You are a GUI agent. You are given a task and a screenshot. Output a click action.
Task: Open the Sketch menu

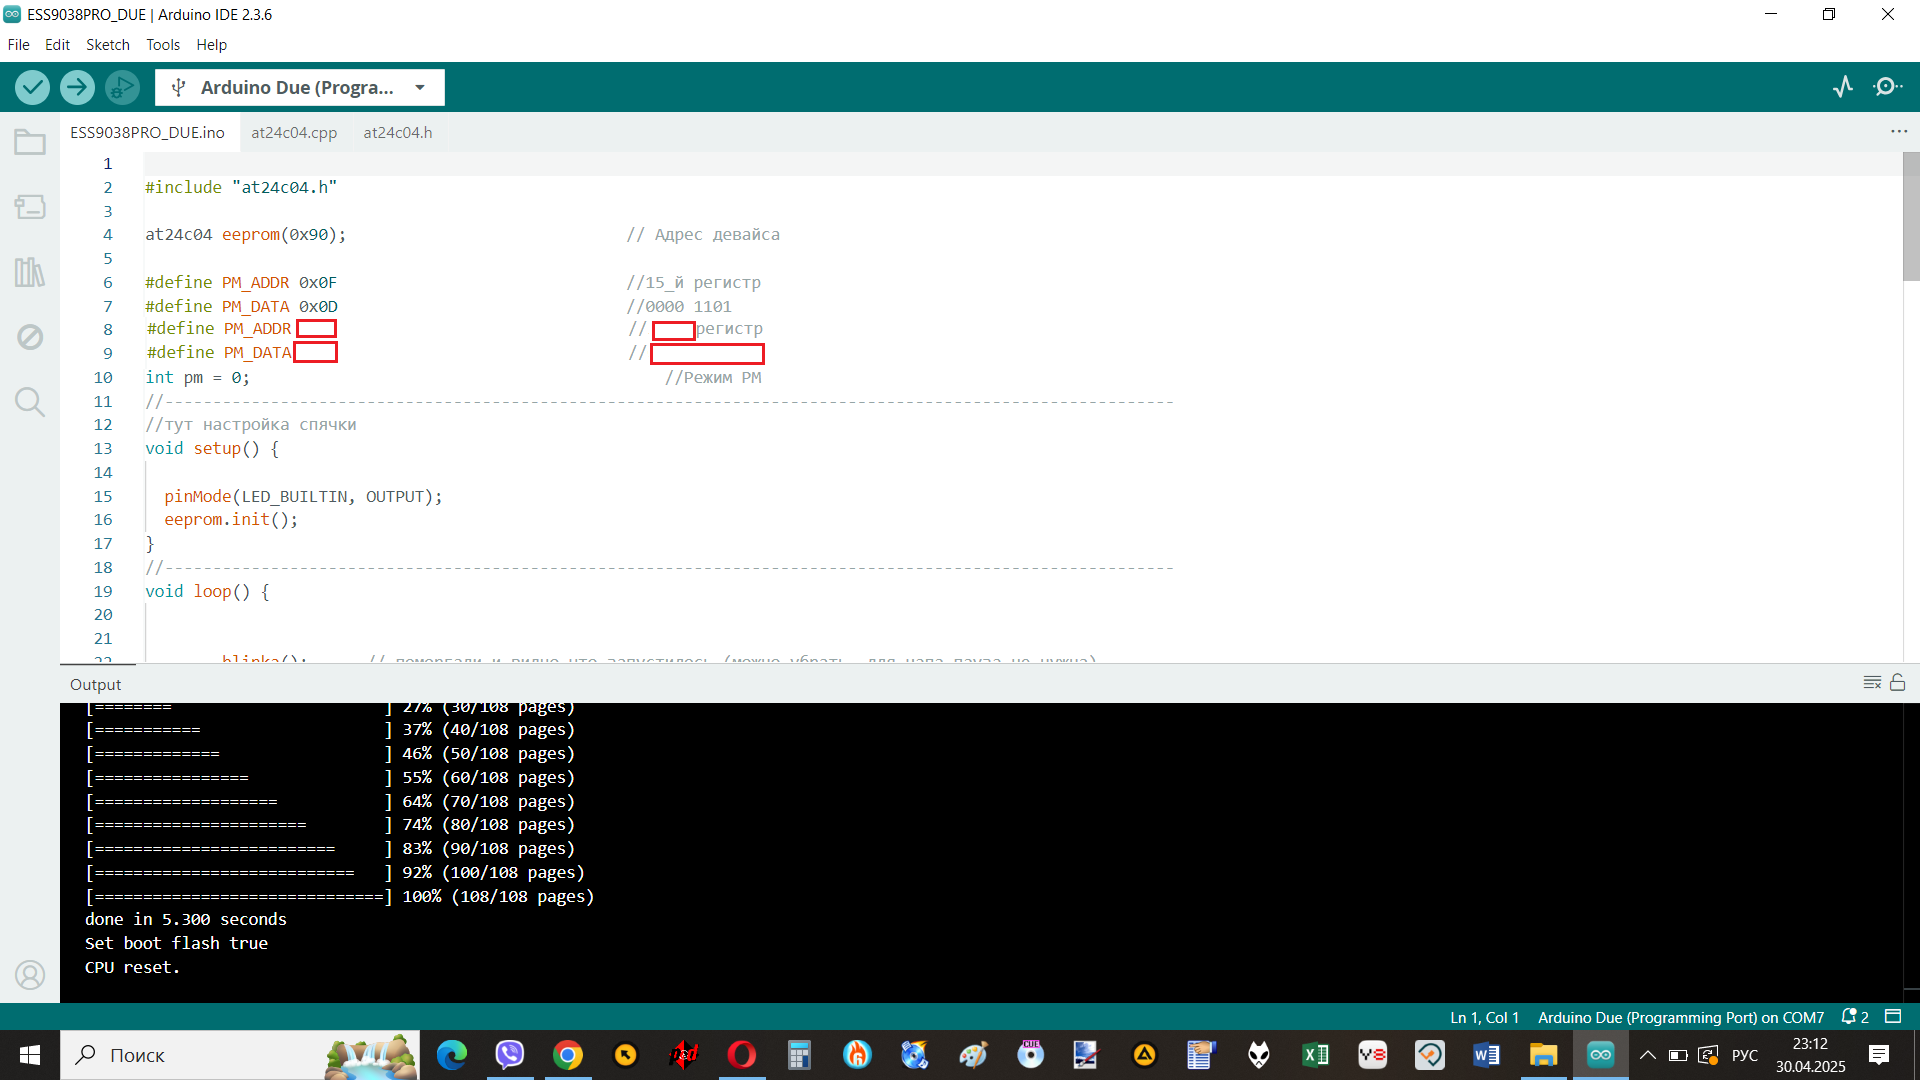pyautogui.click(x=108, y=45)
